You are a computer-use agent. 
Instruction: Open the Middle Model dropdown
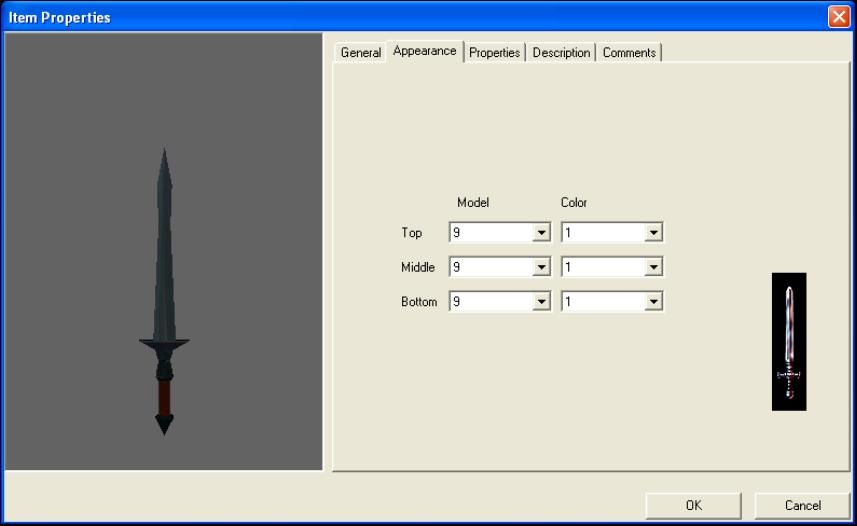542,267
